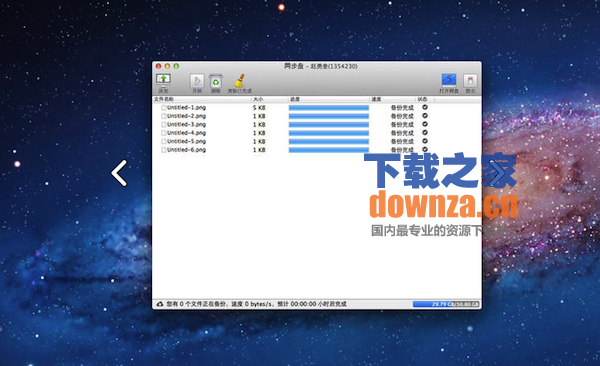Click the broom Clear Completed icon
The height and width of the screenshot is (366, 600).
[240, 80]
